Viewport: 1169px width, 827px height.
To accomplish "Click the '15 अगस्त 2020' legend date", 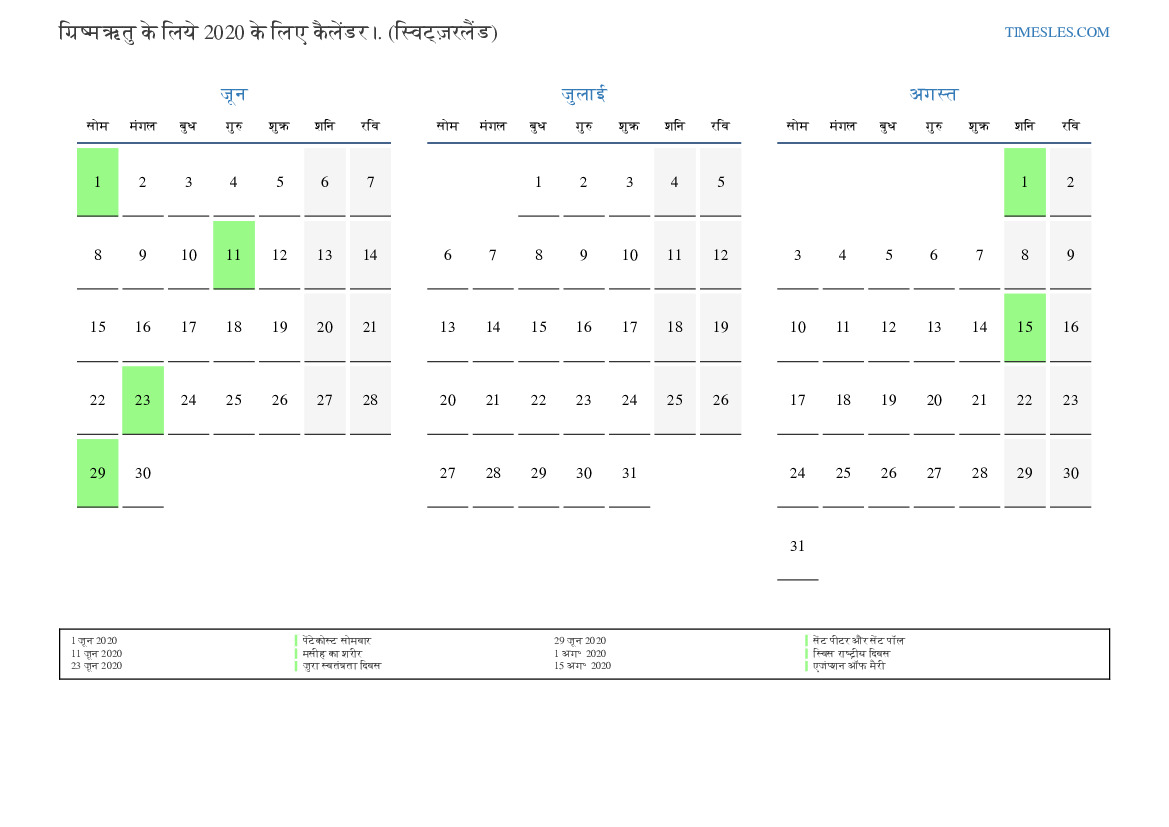I will pos(582,666).
